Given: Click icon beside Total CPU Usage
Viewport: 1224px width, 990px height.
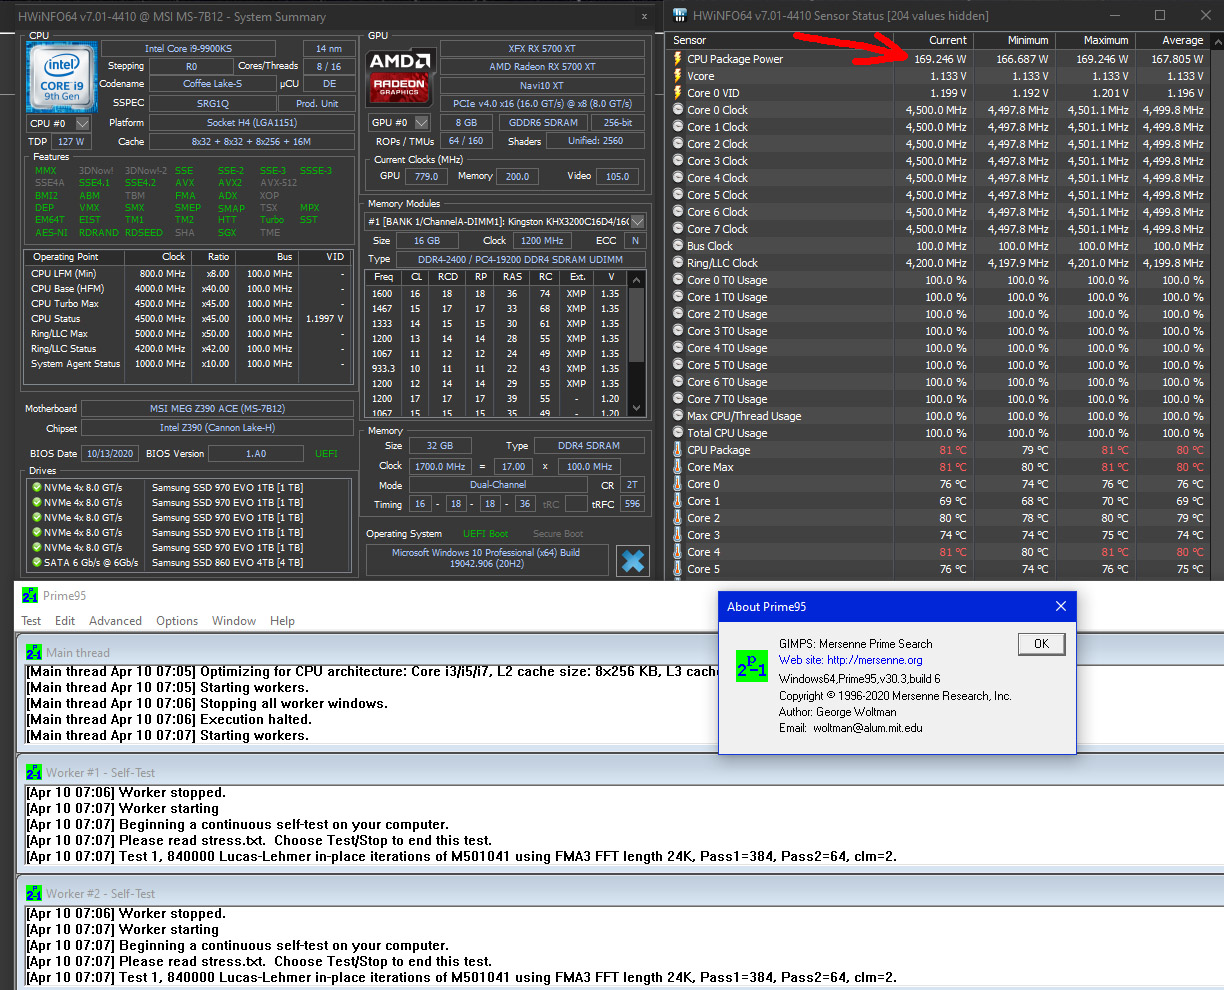Looking at the screenshot, I should [x=678, y=433].
